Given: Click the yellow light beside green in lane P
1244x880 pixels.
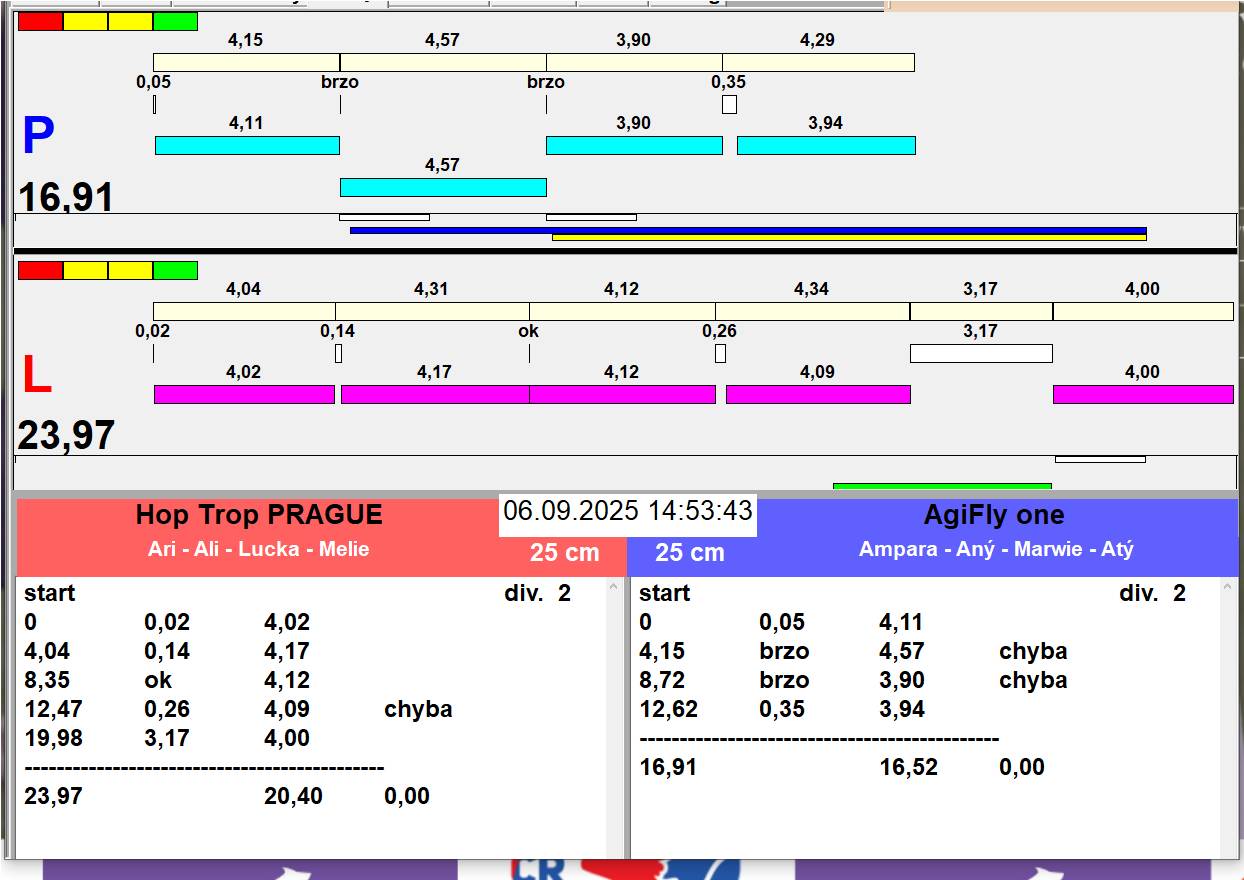Looking at the screenshot, I should [130, 21].
